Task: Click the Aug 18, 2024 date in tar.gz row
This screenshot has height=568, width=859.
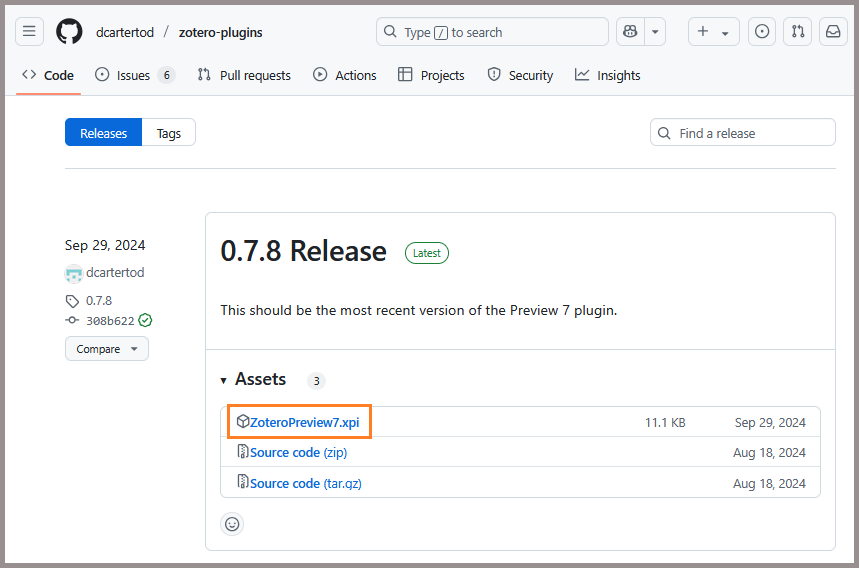Action: pyautogui.click(x=769, y=484)
